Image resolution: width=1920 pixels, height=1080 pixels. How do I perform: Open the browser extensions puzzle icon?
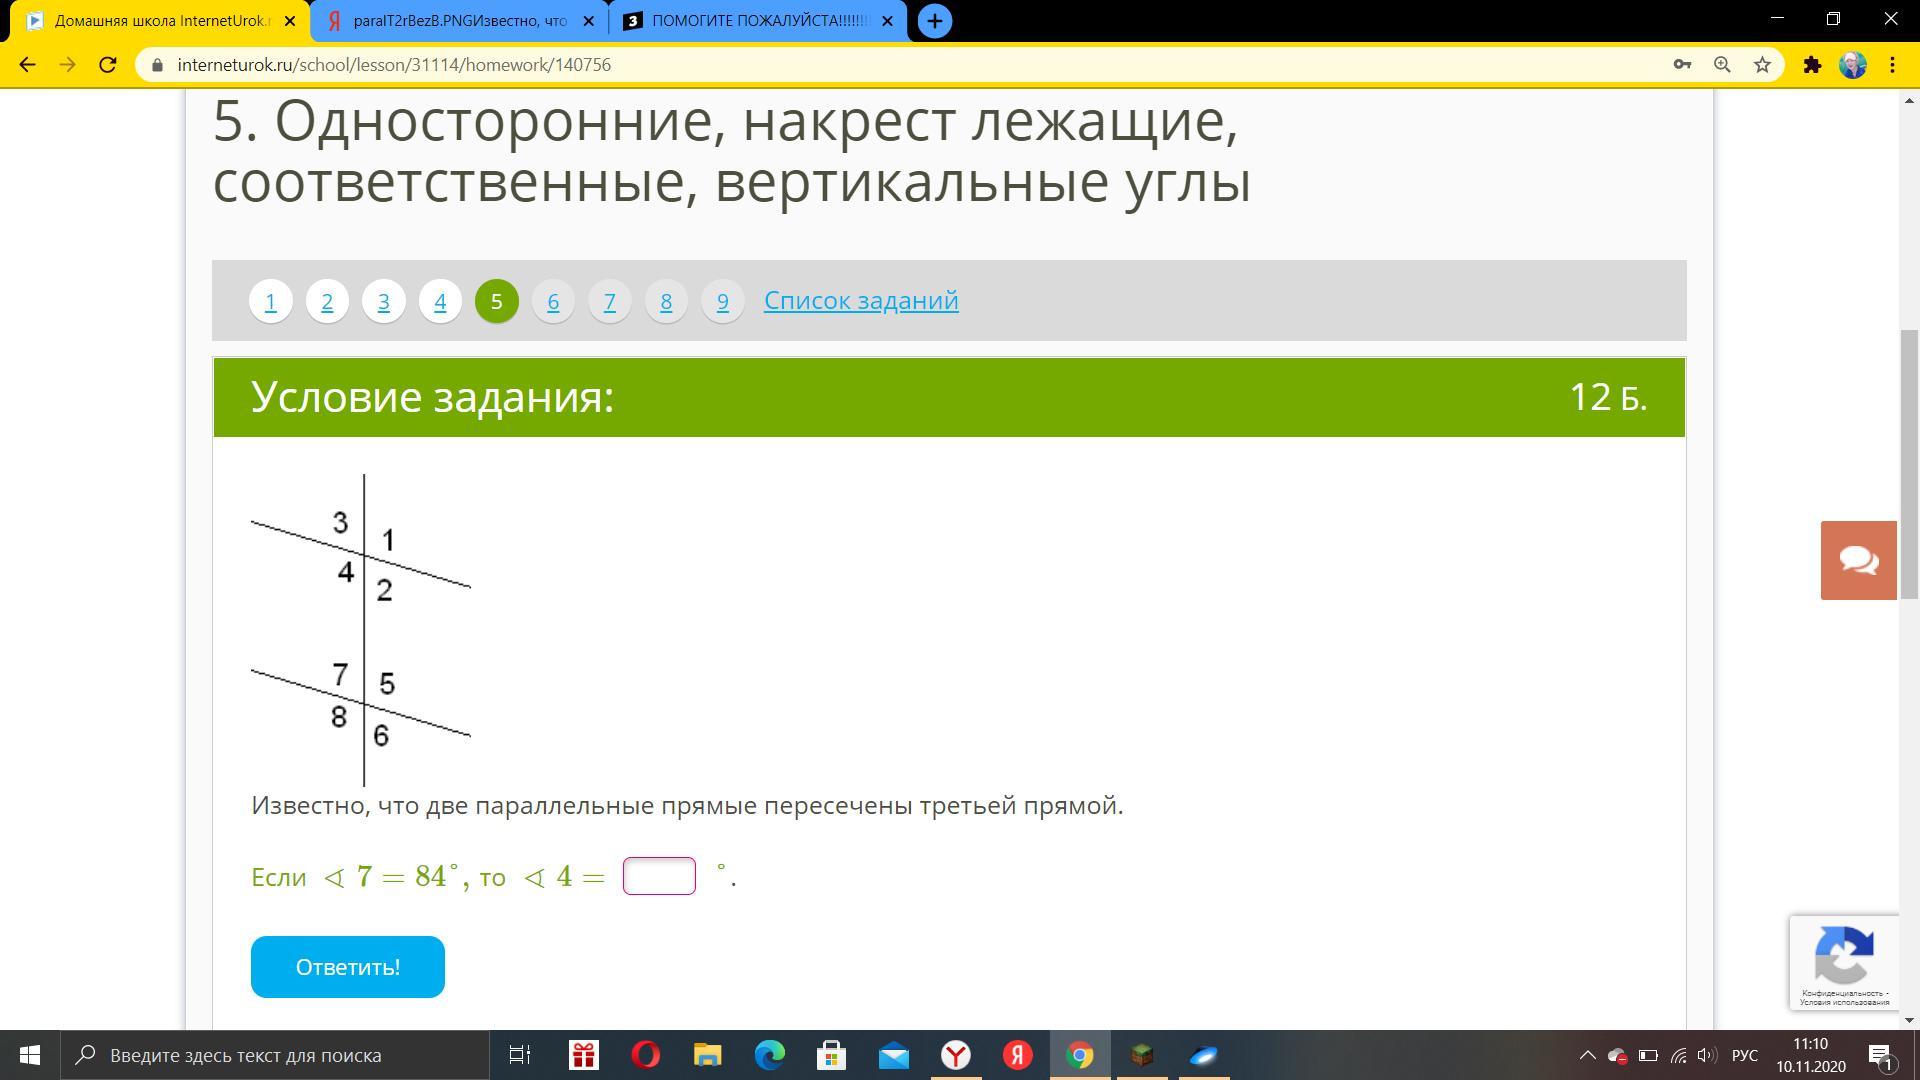(1812, 65)
